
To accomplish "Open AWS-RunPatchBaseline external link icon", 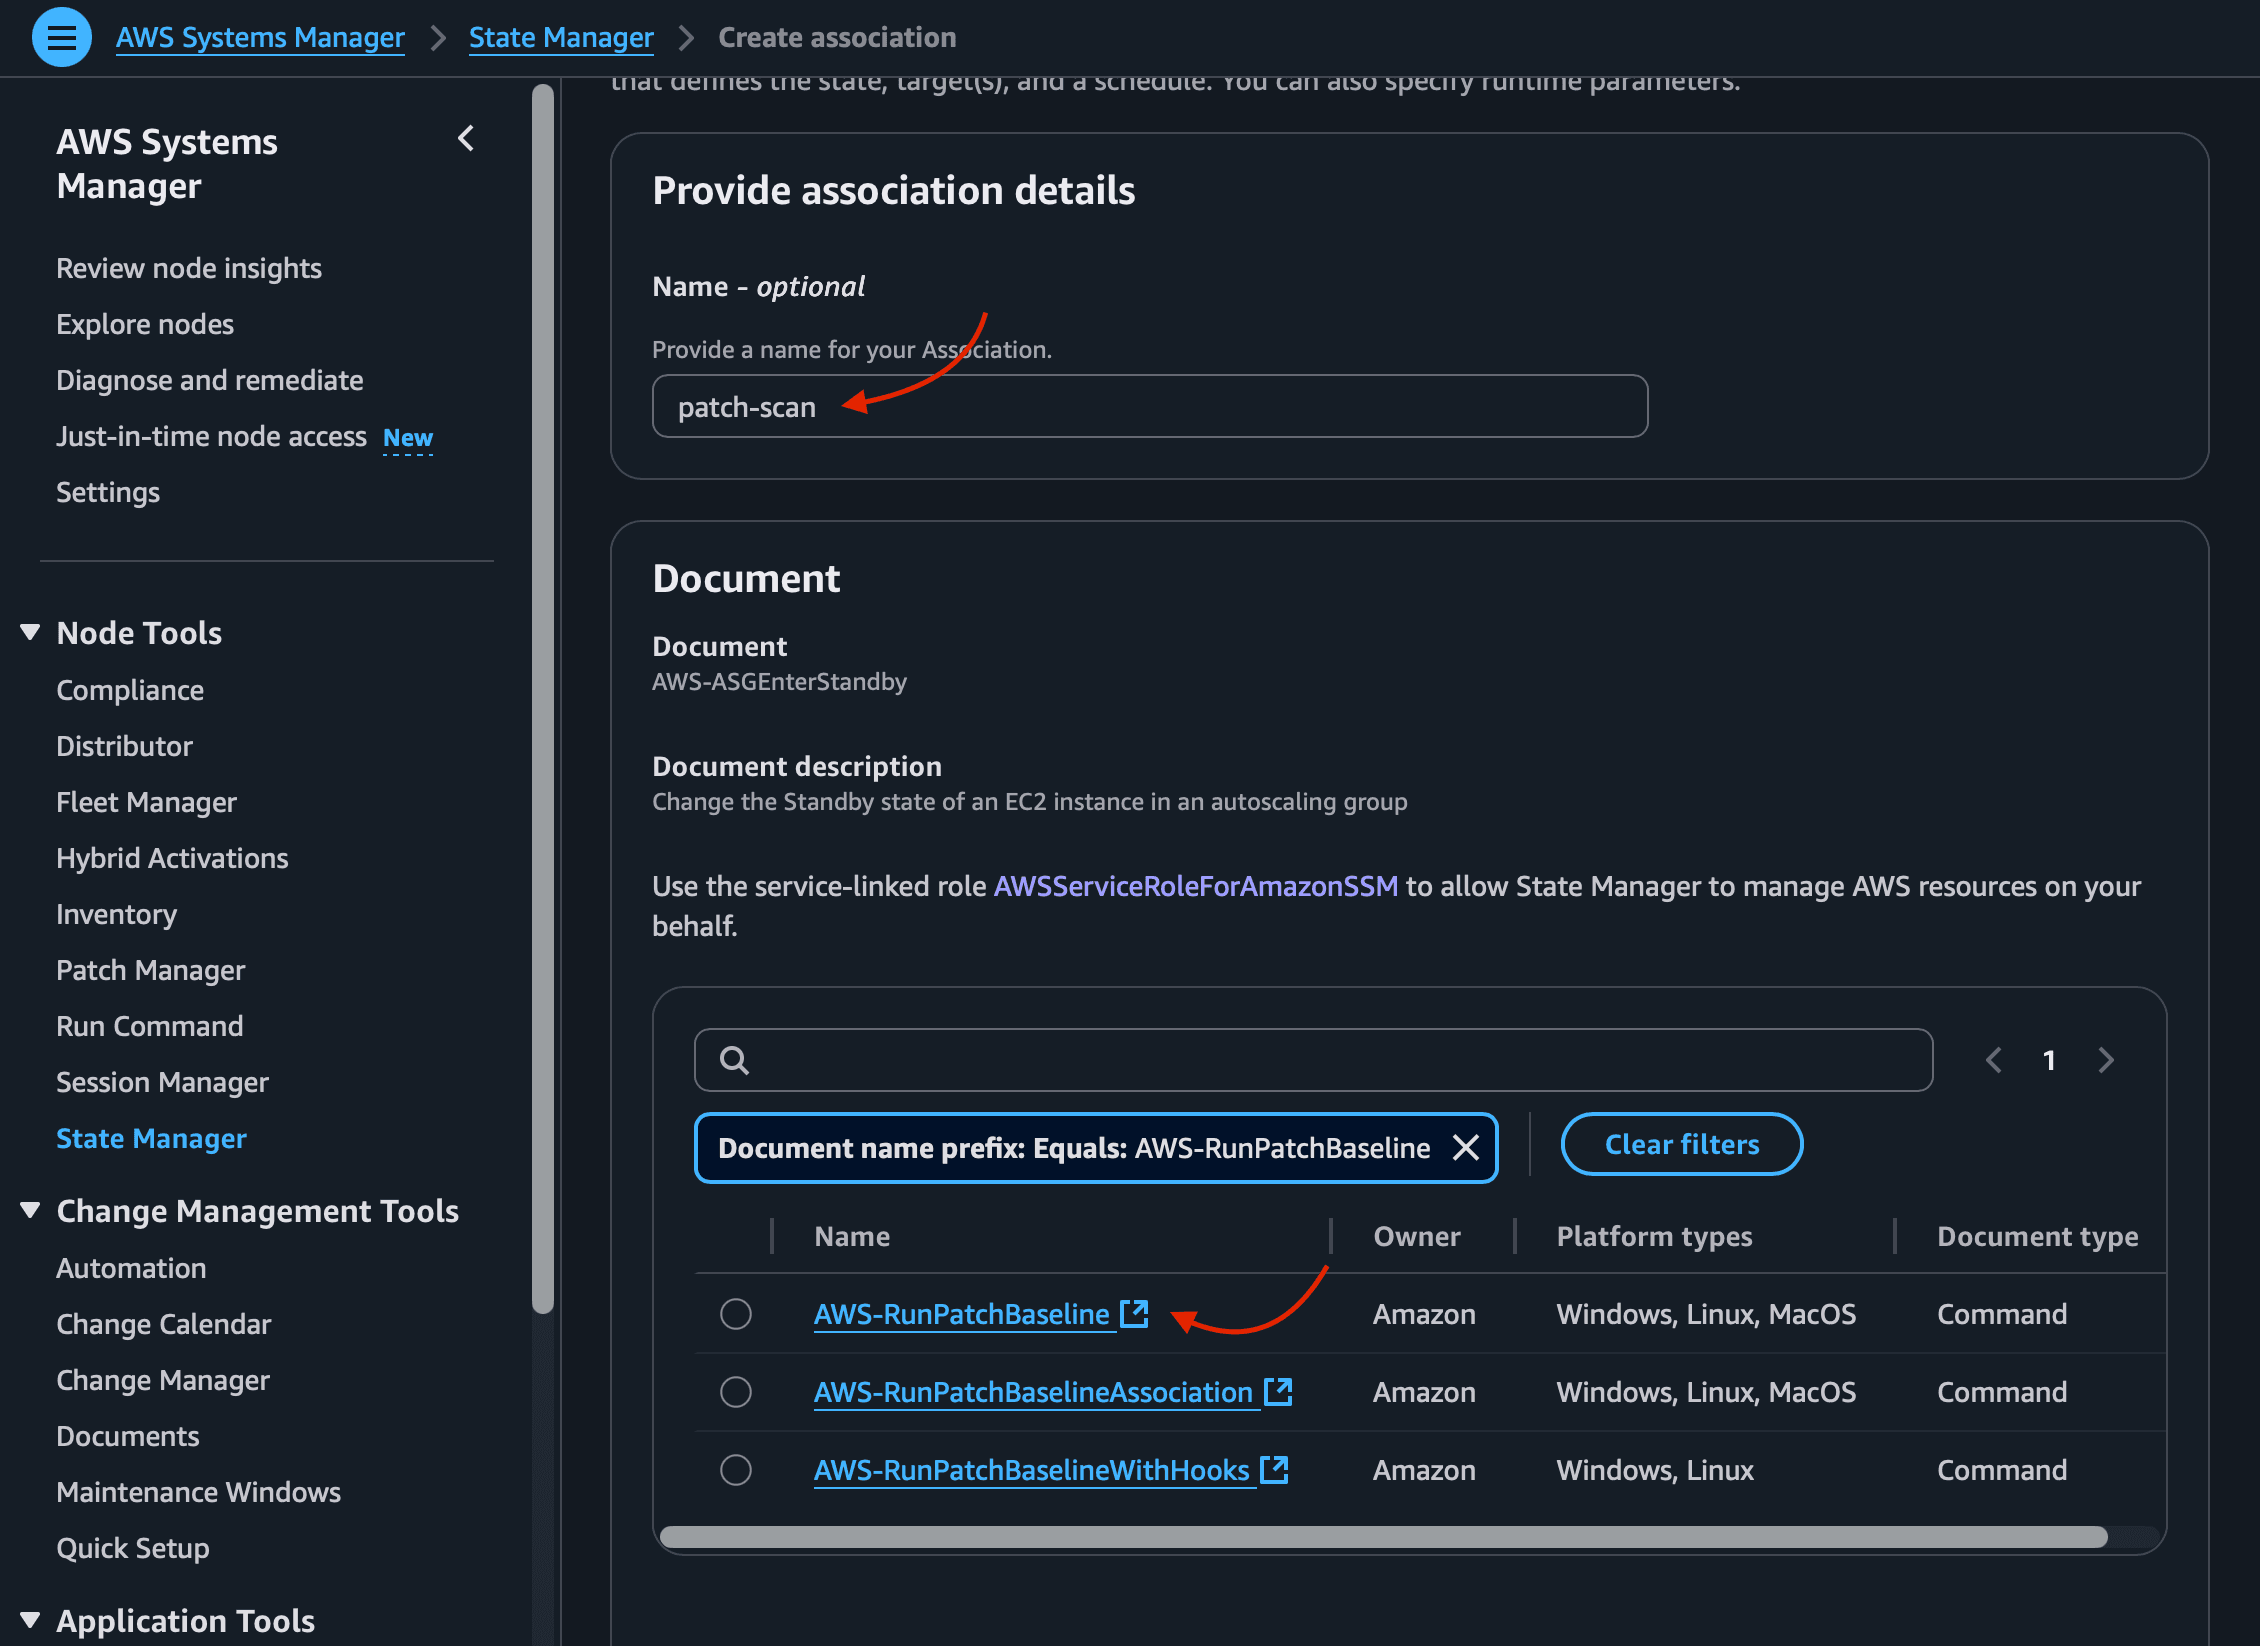I will coord(1134,1313).
